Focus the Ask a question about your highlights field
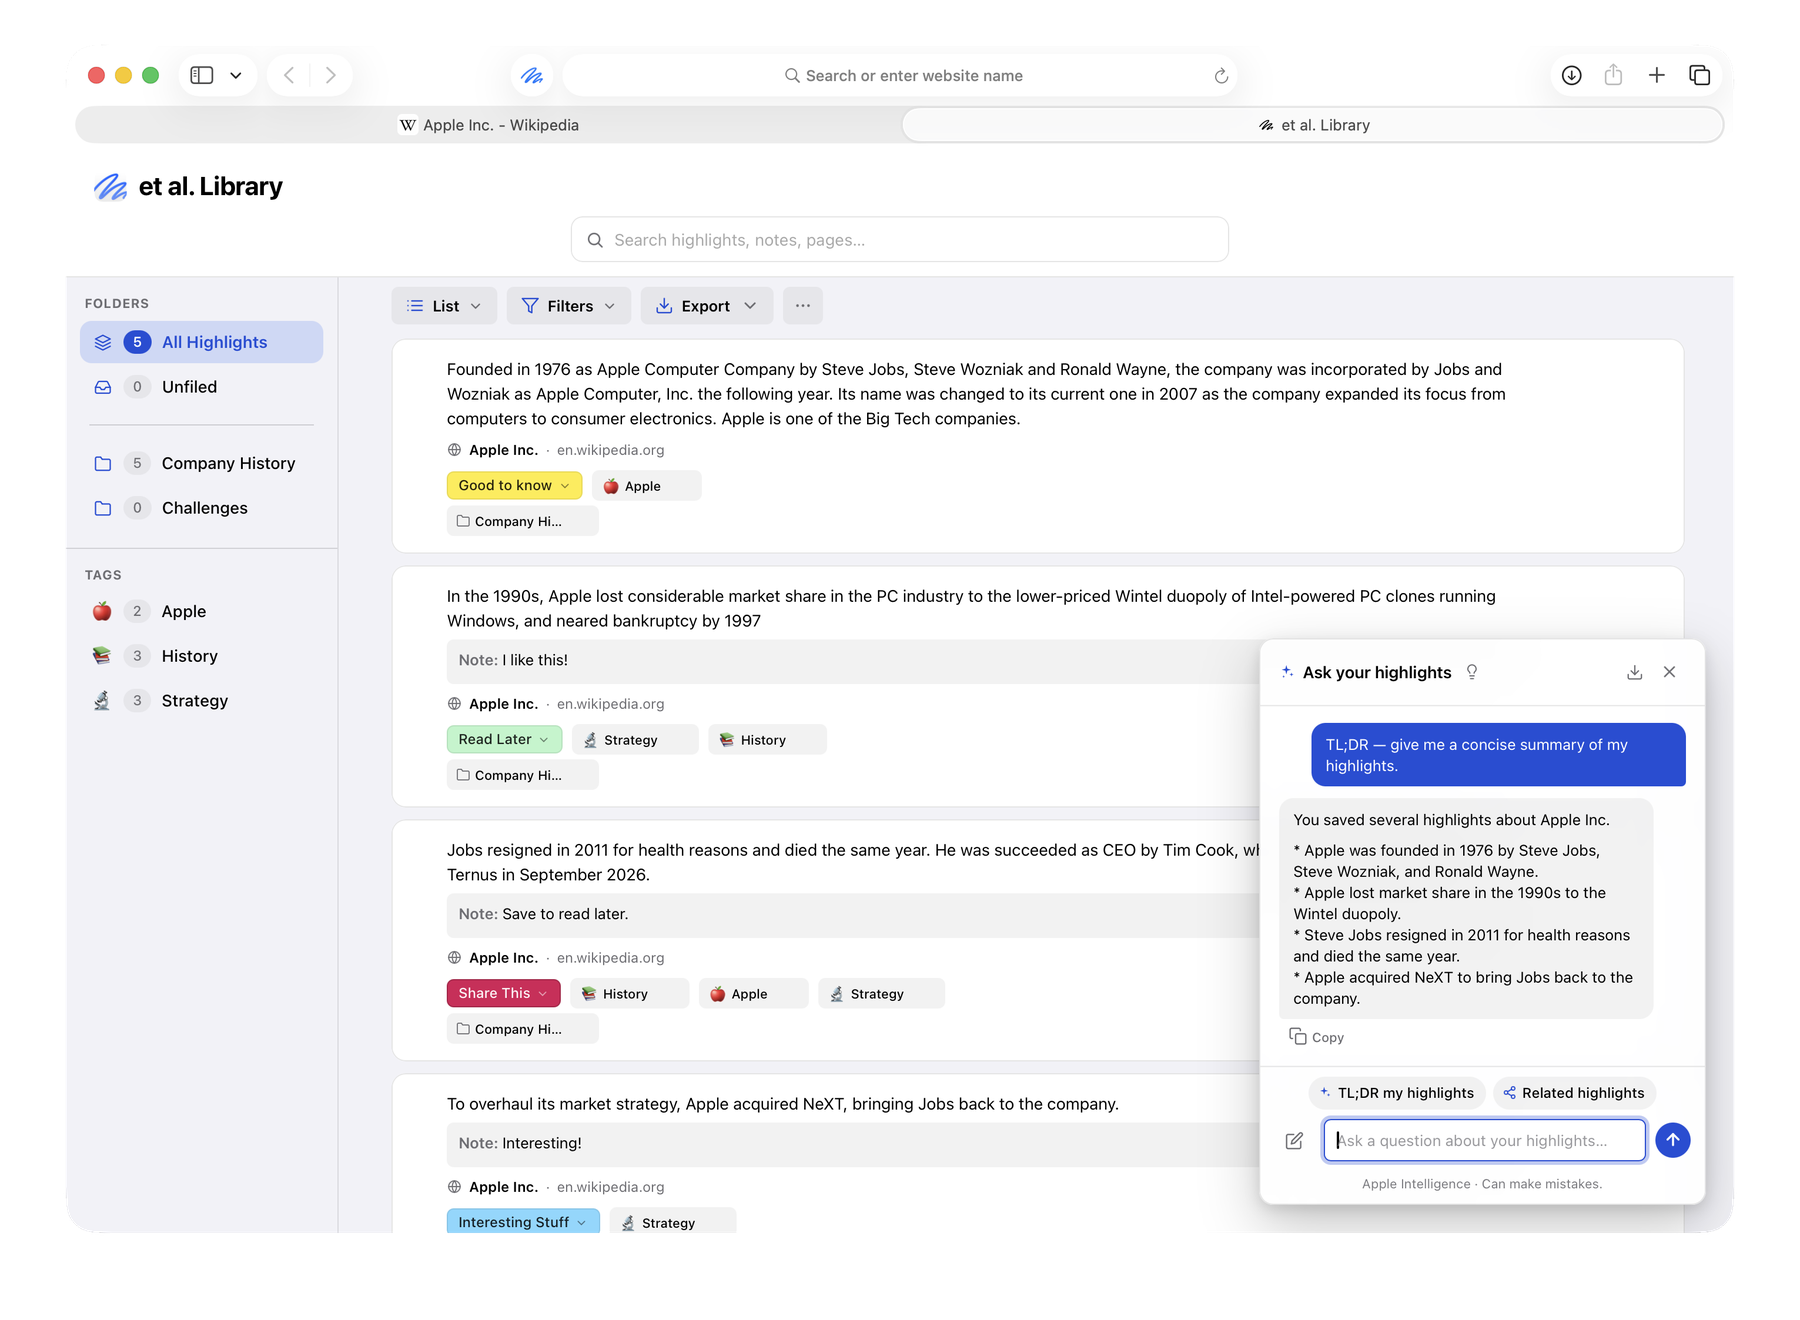1800x1320 pixels. coord(1484,1141)
